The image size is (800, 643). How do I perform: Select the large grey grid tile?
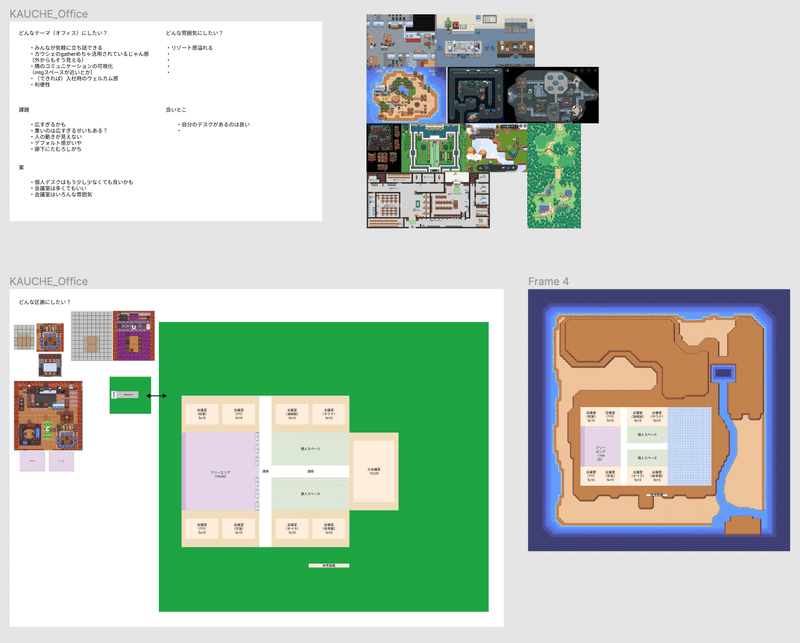coord(92,336)
